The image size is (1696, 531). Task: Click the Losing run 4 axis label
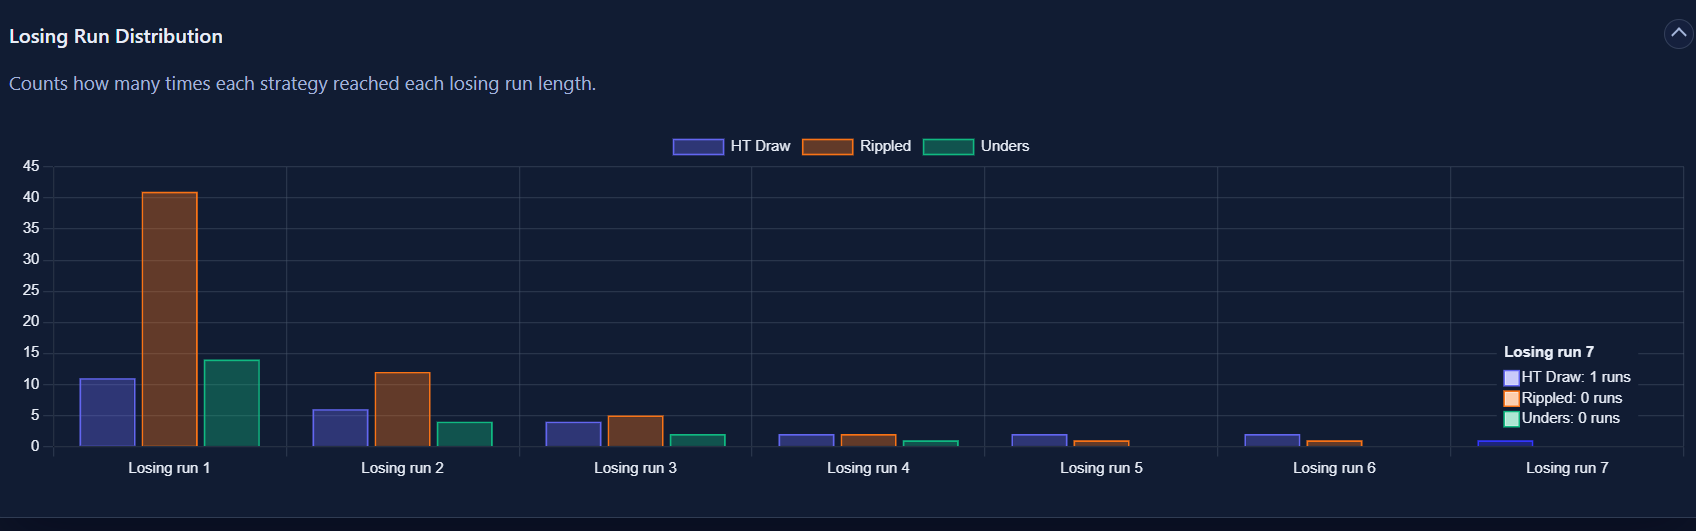click(x=868, y=468)
